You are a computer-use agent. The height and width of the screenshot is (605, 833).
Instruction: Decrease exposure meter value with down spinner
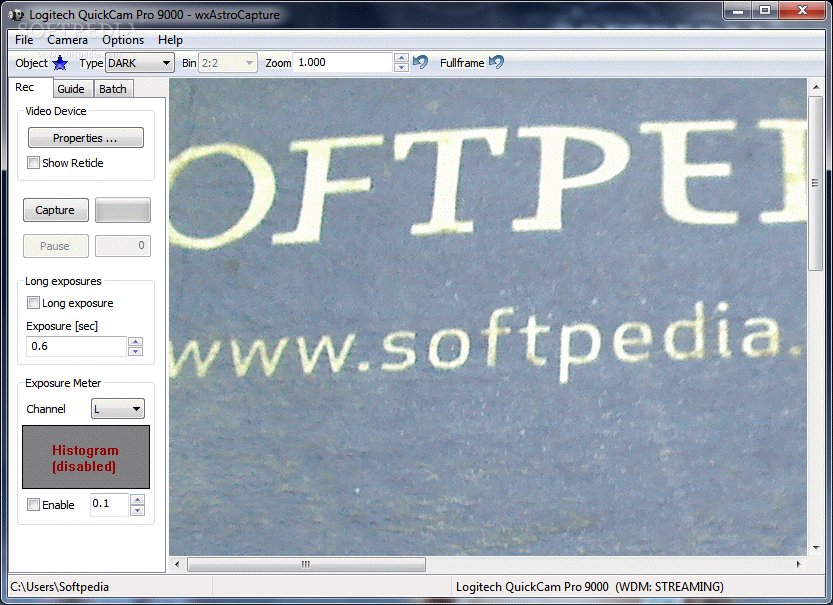click(137, 510)
